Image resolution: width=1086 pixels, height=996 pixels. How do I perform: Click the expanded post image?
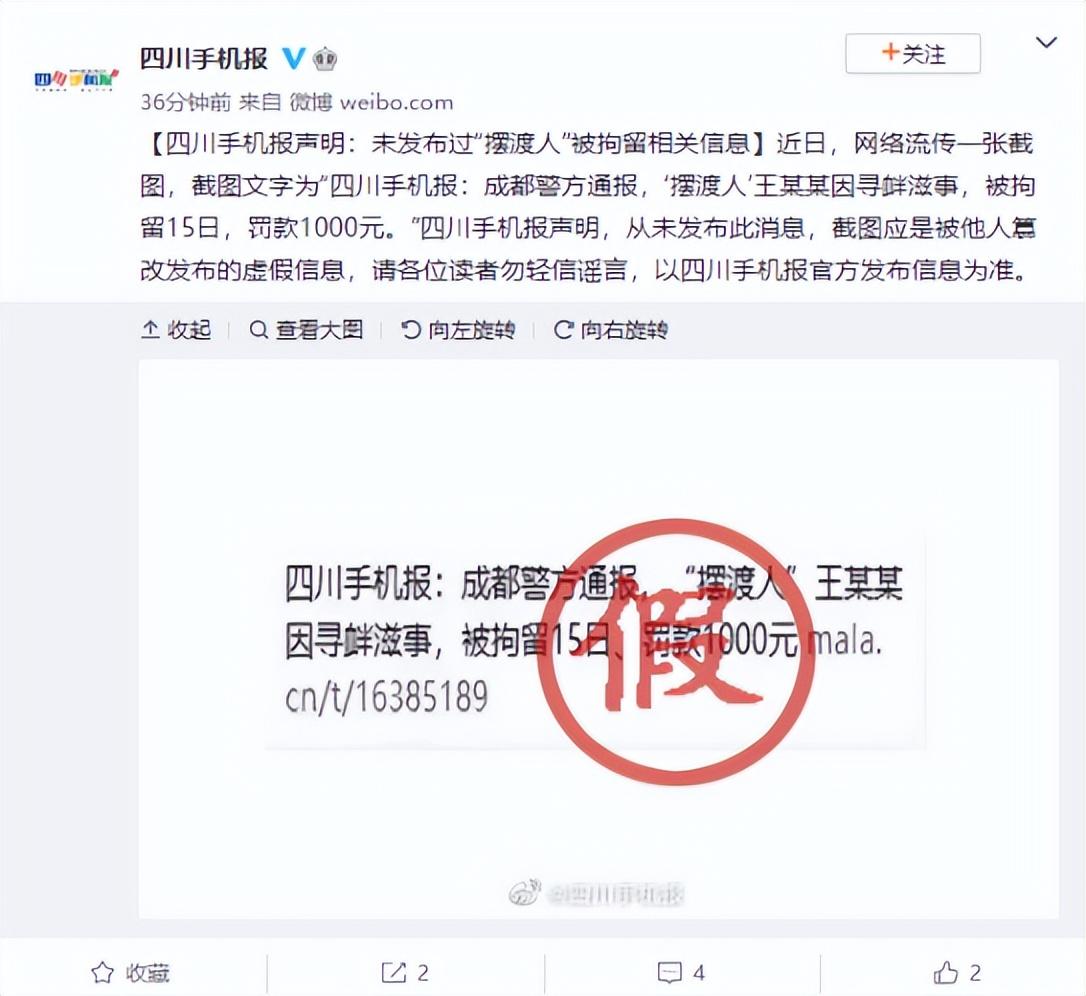598,639
